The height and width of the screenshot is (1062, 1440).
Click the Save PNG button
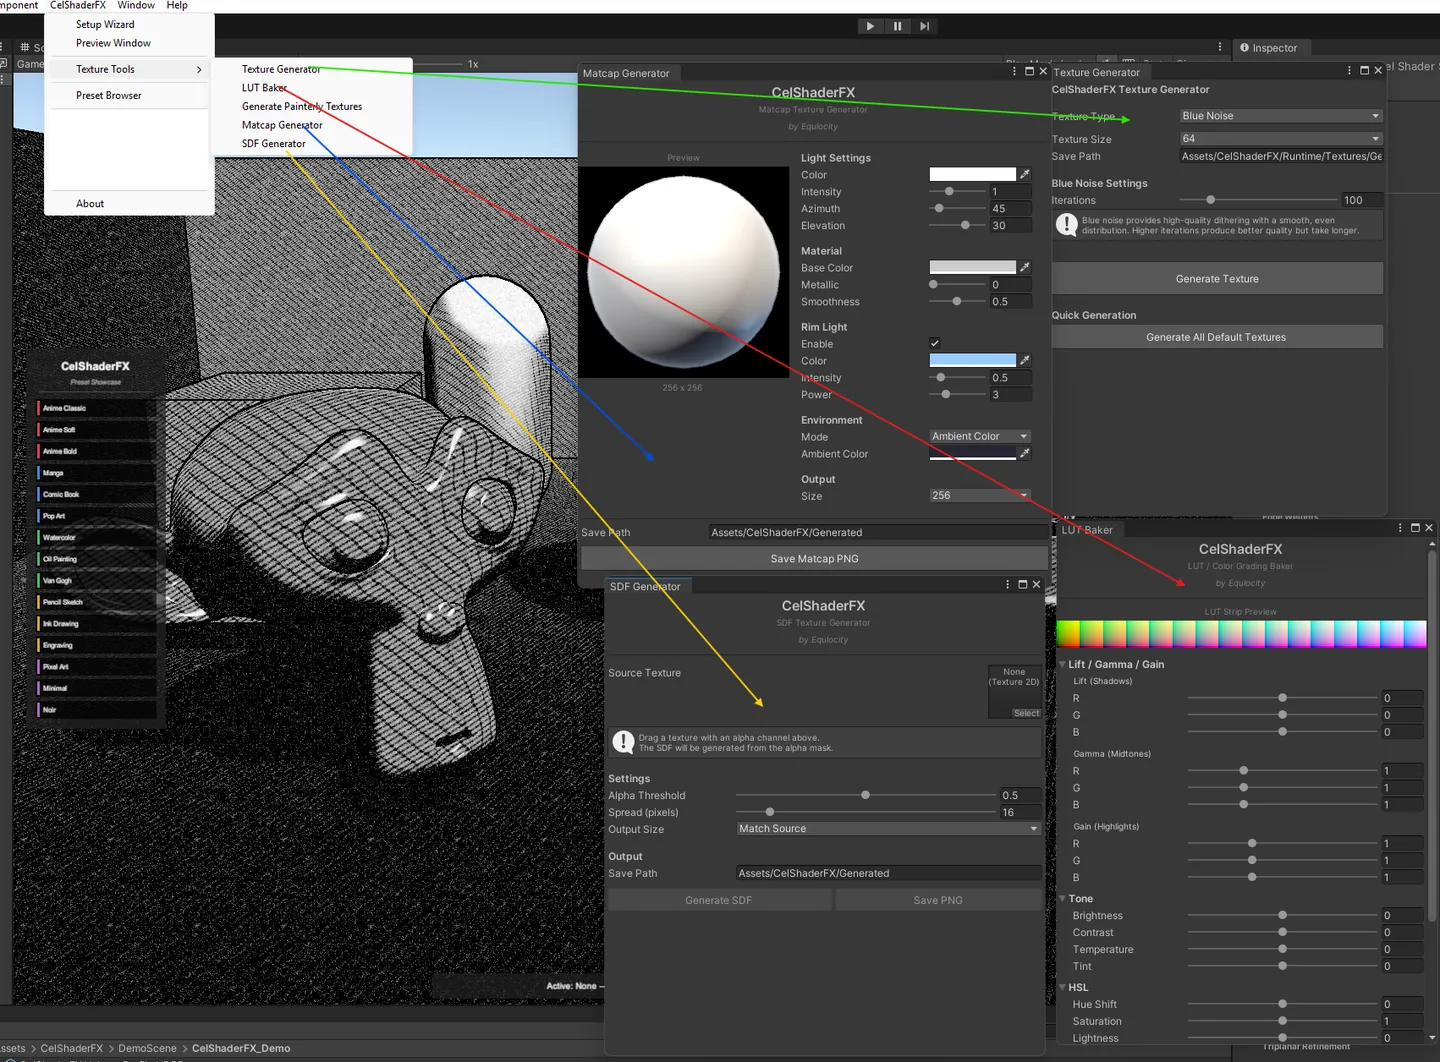938,900
